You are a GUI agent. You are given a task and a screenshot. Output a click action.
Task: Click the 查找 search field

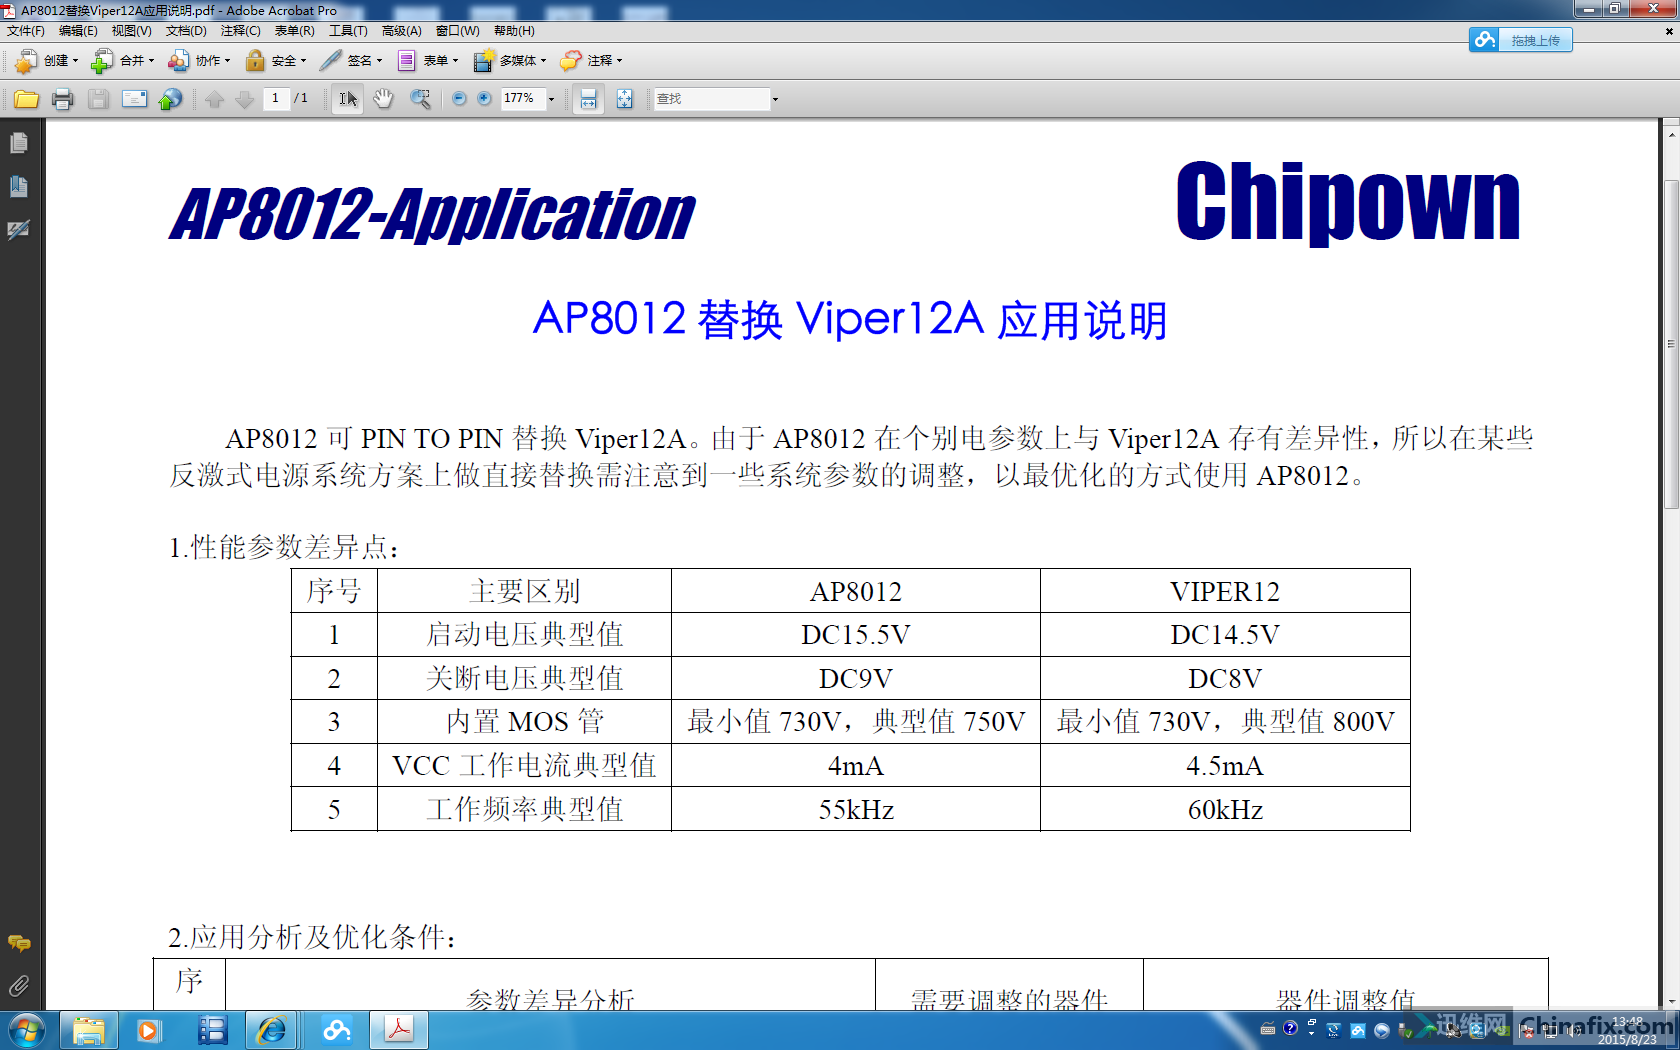pos(711,99)
